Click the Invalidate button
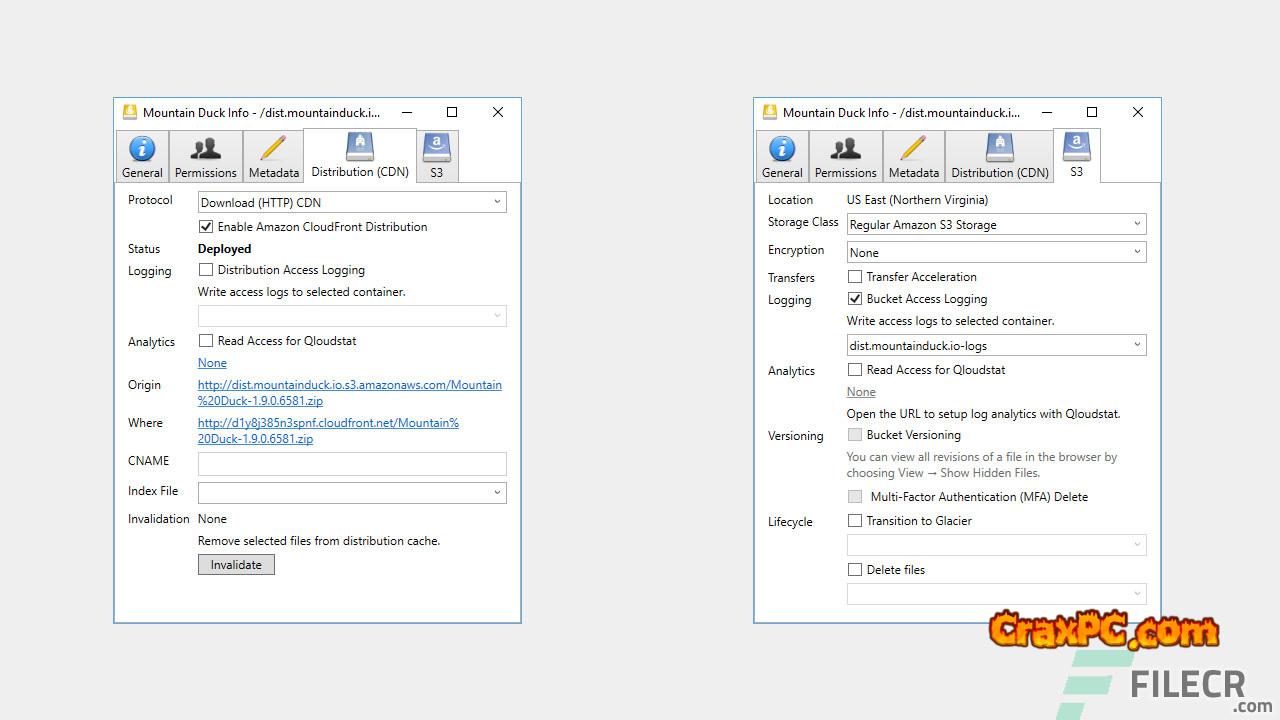 (236, 565)
